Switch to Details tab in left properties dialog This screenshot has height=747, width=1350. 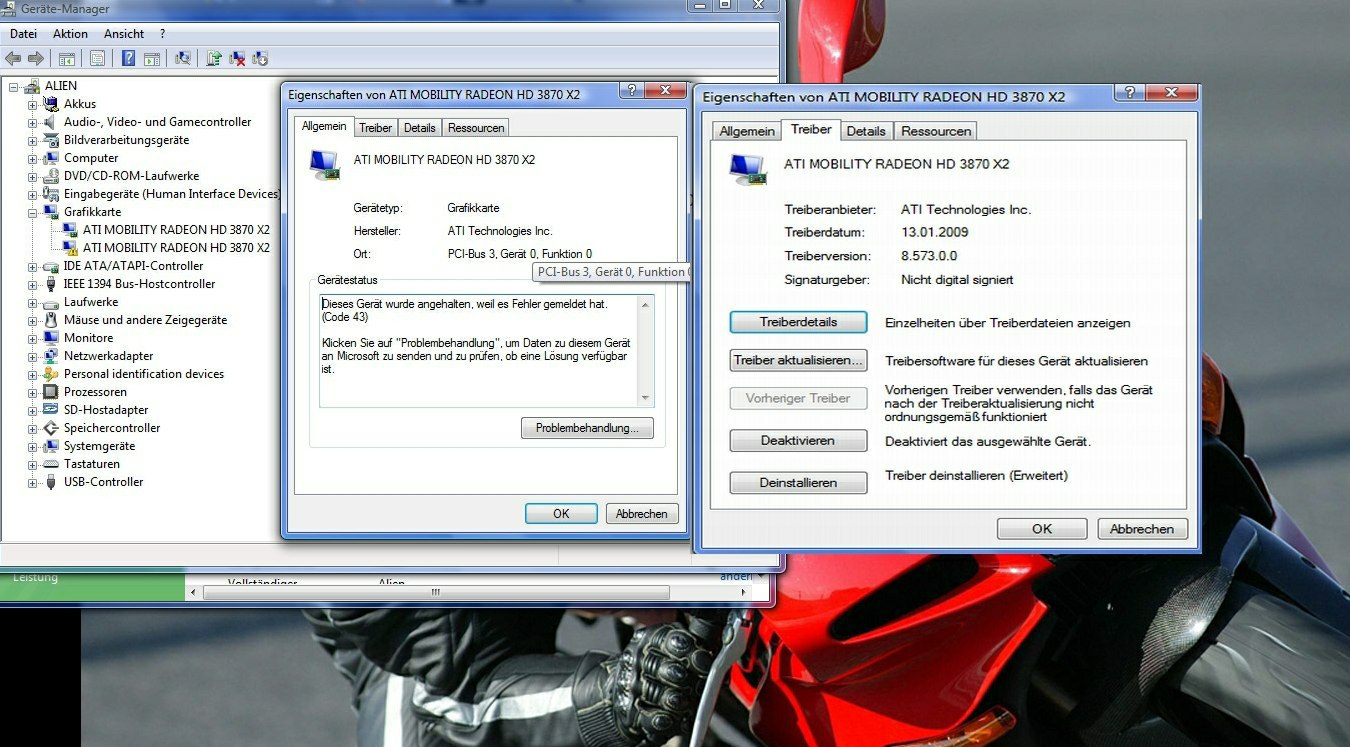click(419, 128)
